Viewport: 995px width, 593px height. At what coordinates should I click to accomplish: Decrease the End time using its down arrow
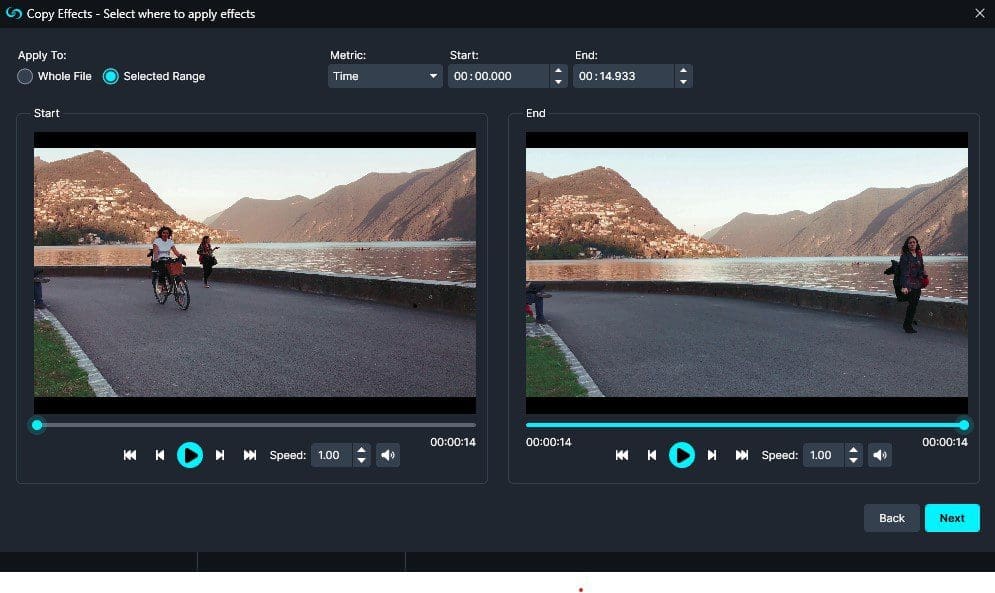pos(683,81)
